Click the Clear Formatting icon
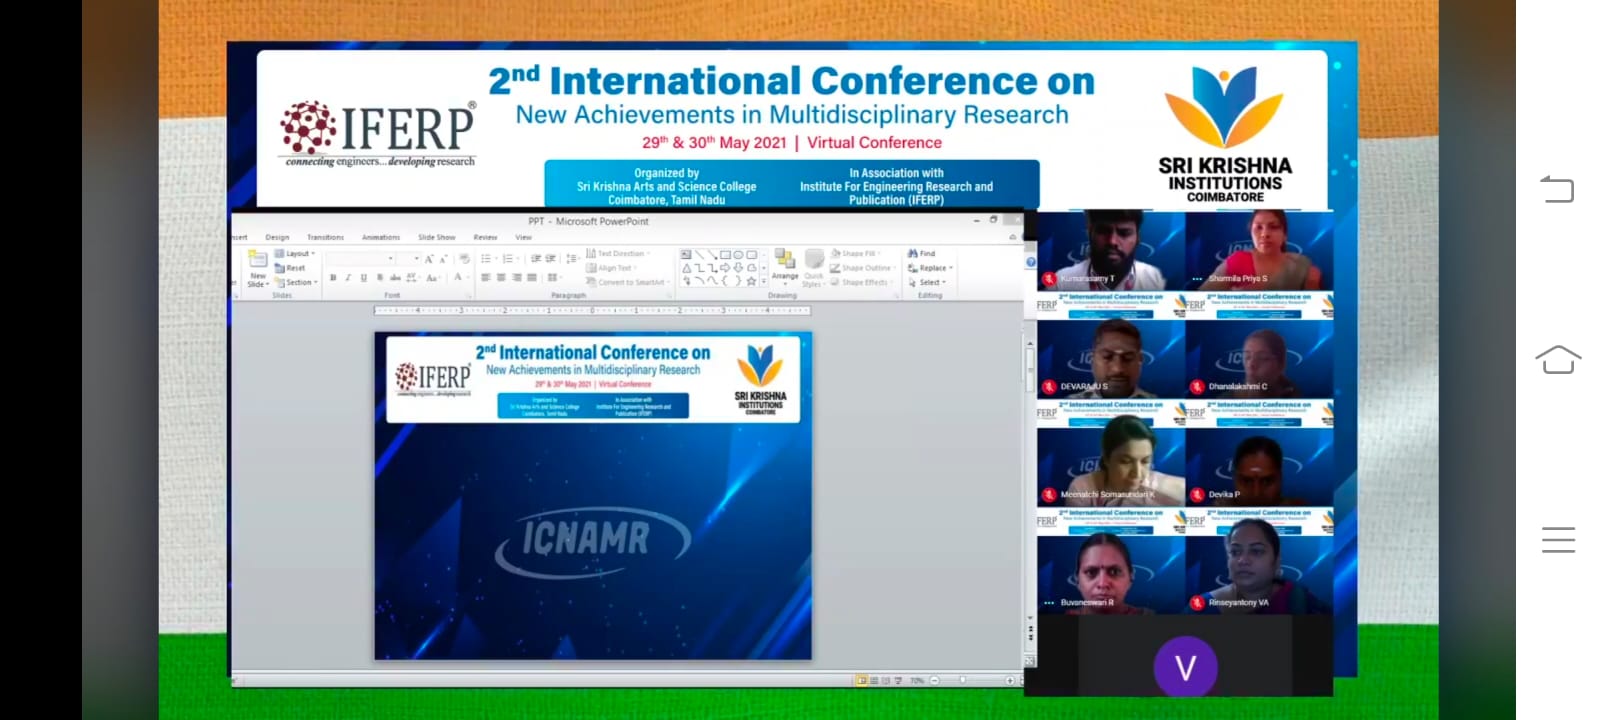Viewport: 1600px width, 720px height. coord(464,258)
